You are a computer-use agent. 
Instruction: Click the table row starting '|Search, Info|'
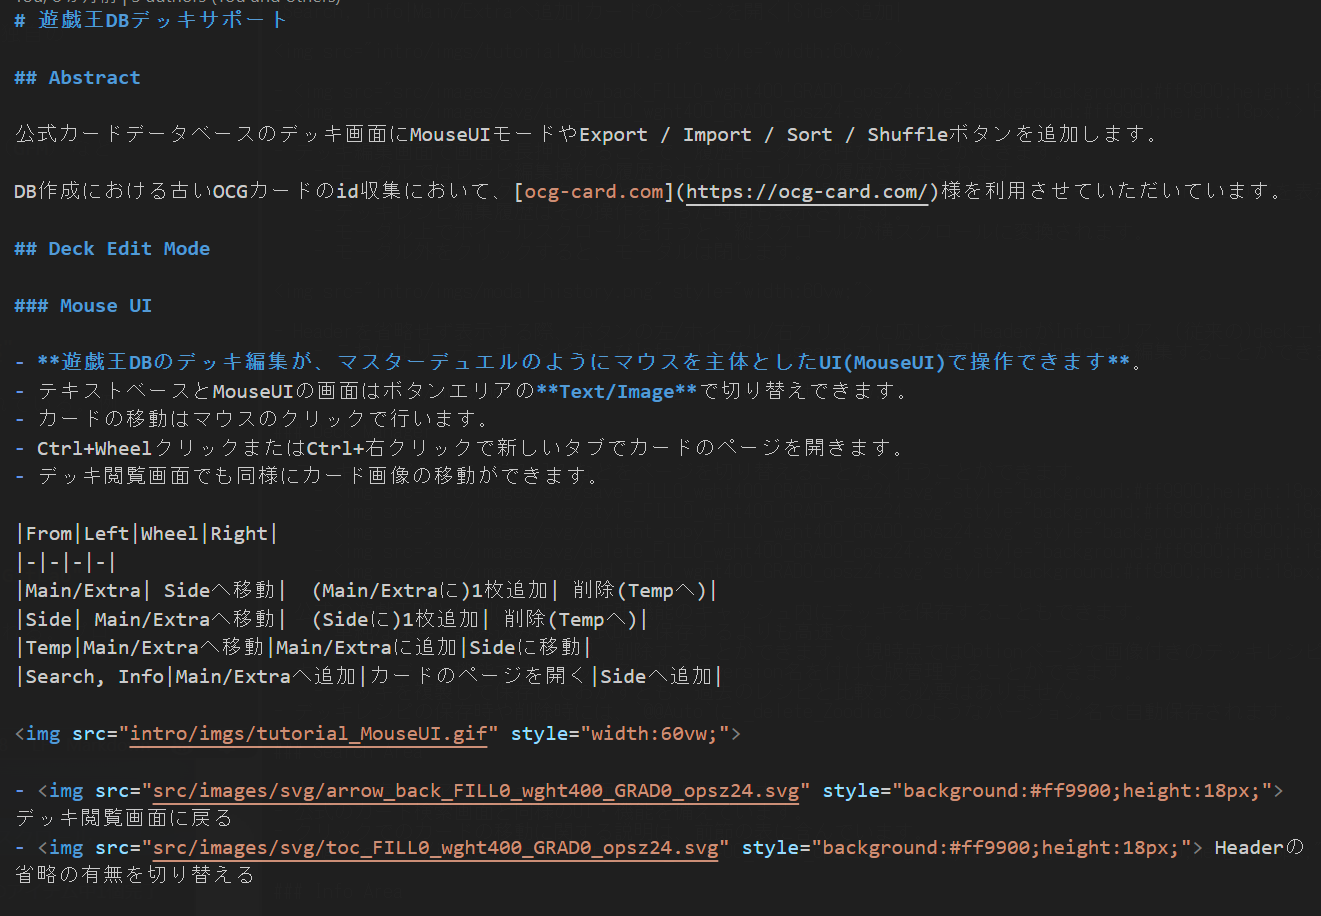pyautogui.click(x=369, y=676)
